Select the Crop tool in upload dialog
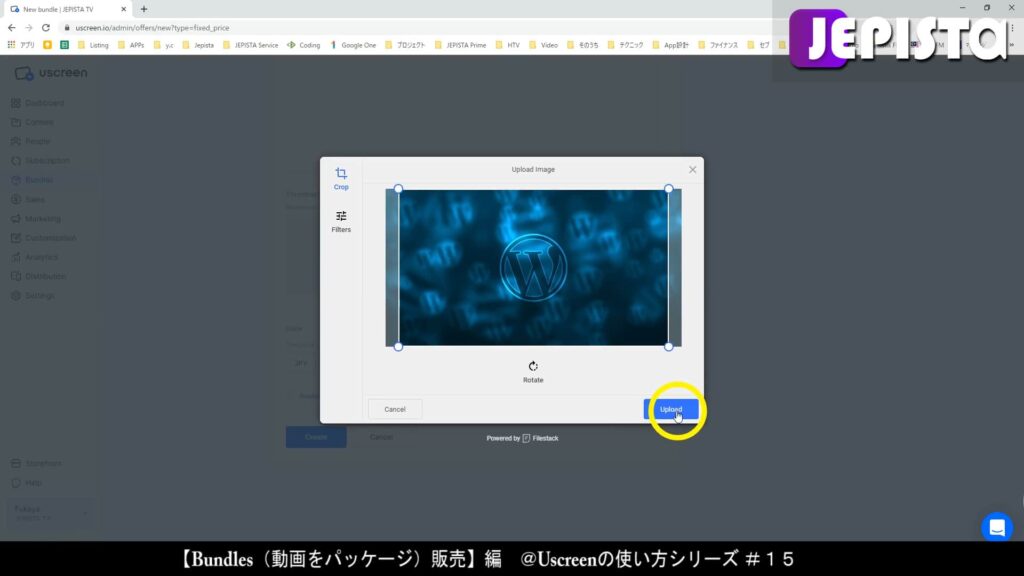The height and width of the screenshot is (576, 1024). tap(341, 178)
